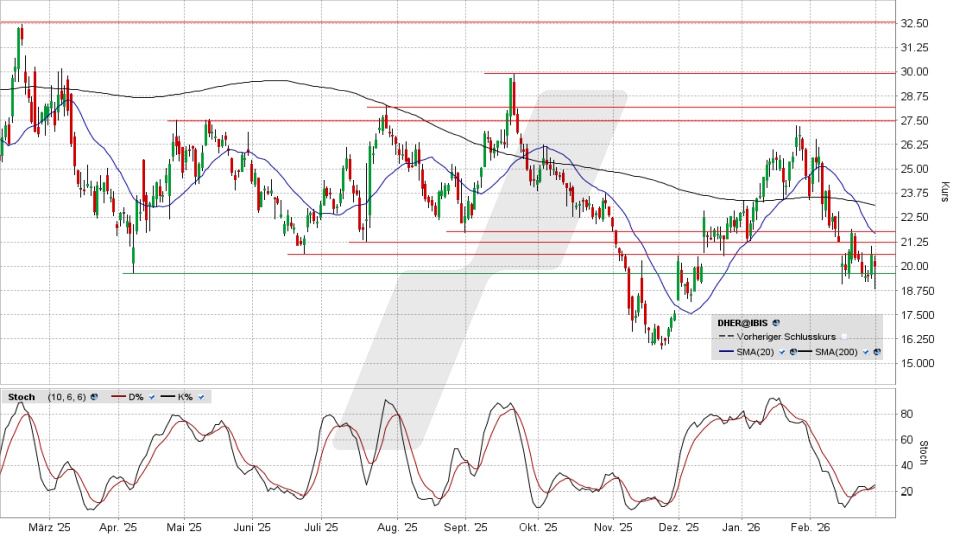Disable the D% line checkbox

[x=152, y=397]
